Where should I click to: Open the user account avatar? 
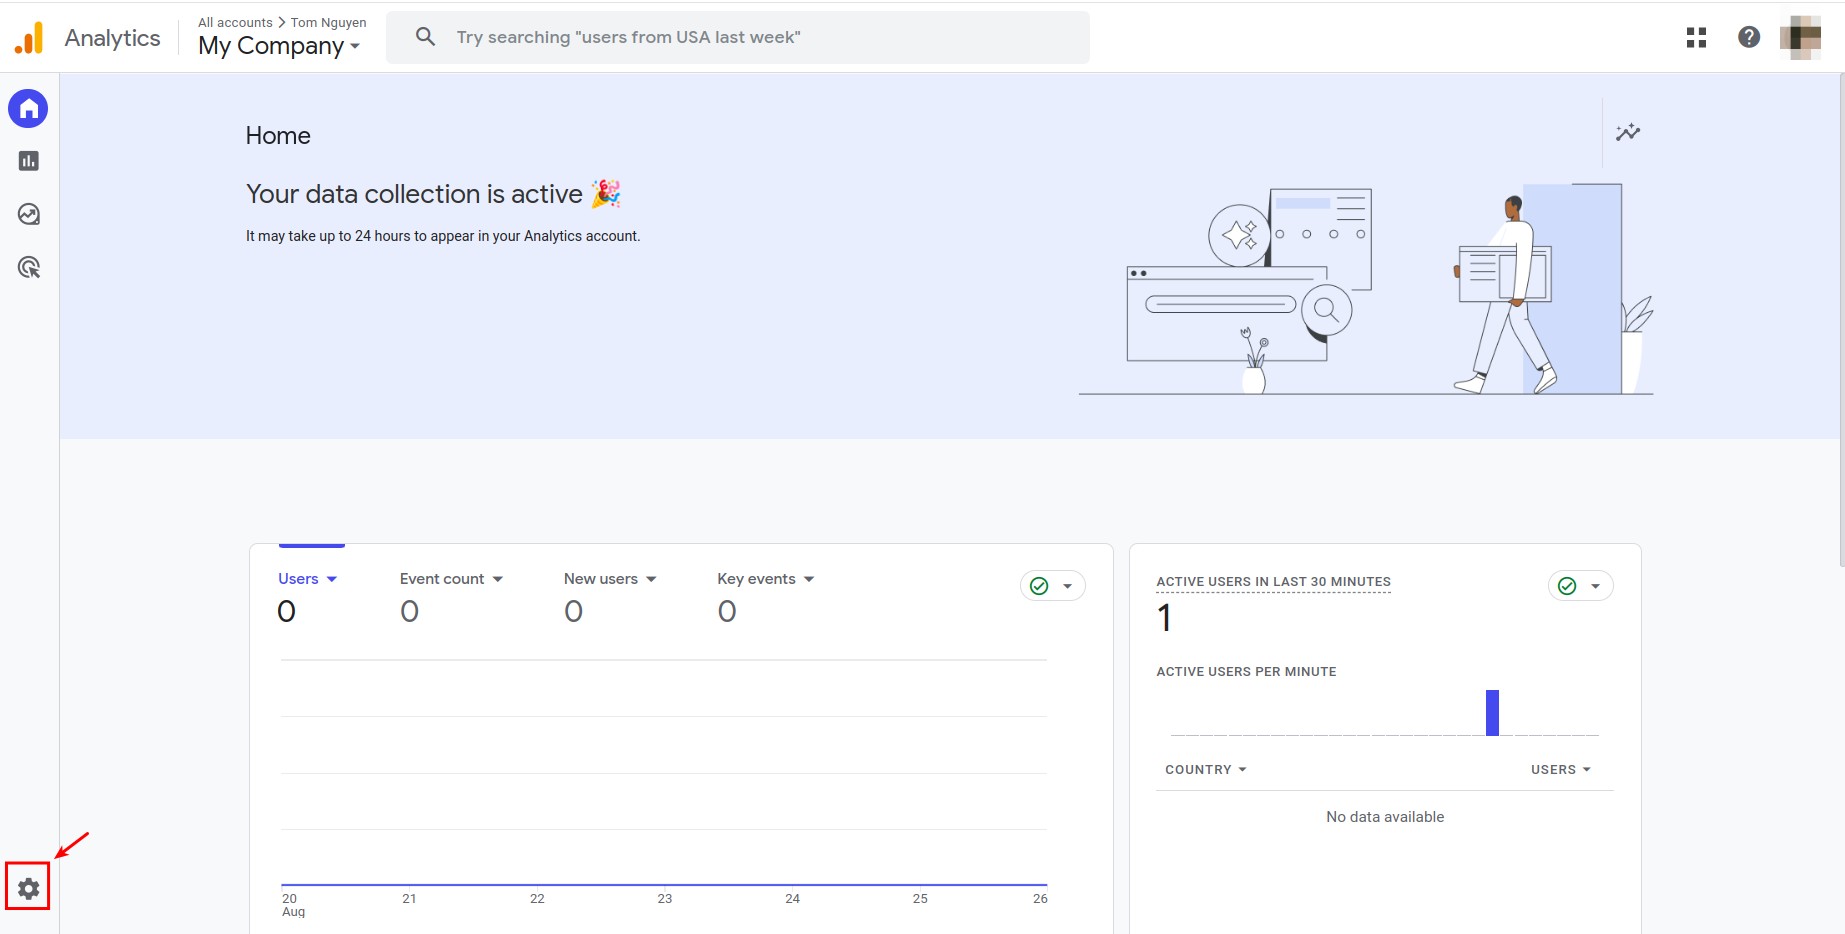1801,37
